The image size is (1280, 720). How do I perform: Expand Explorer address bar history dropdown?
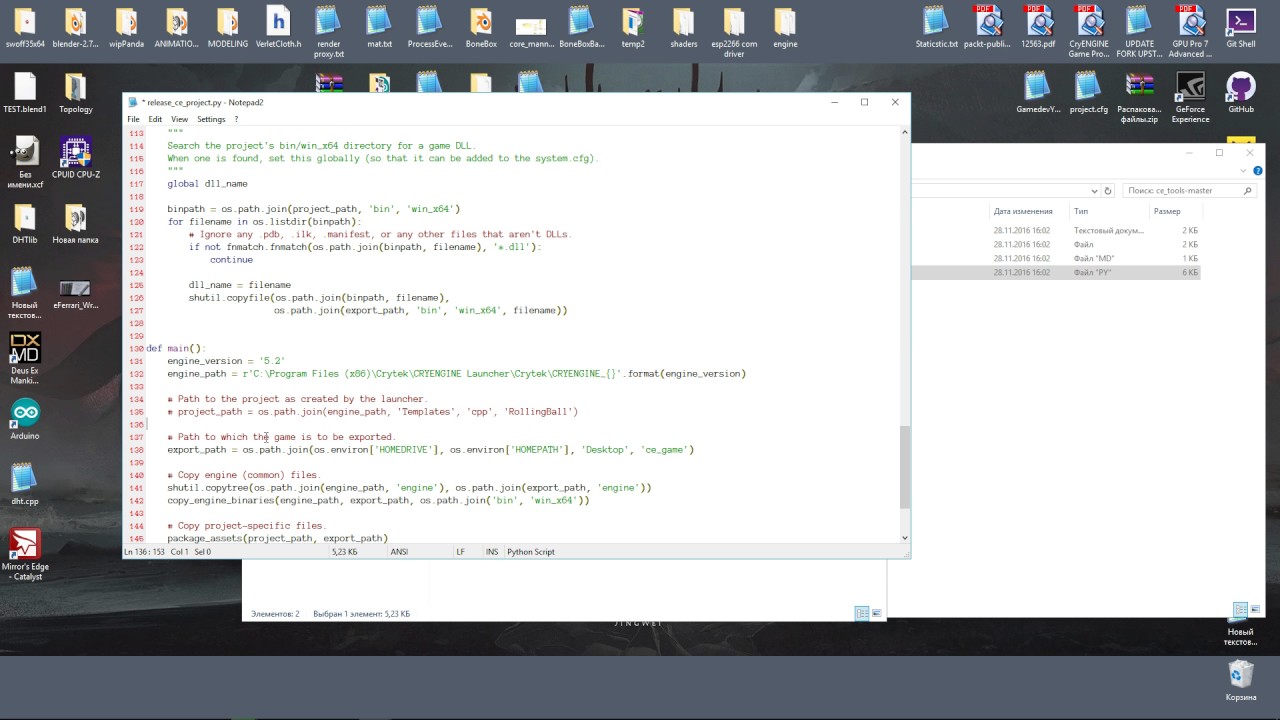[1094, 191]
